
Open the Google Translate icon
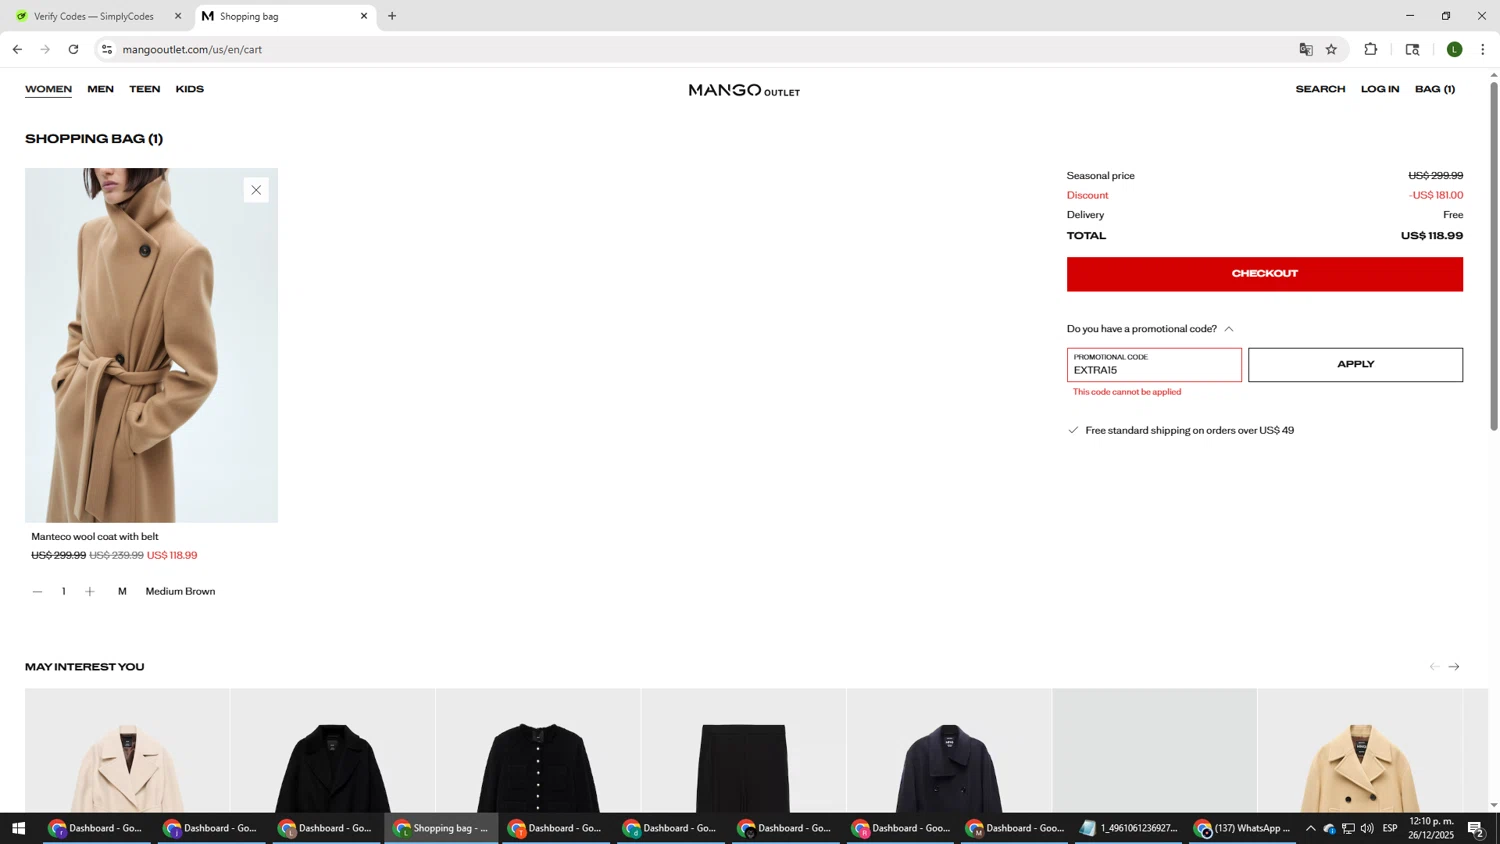tap(1305, 49)
